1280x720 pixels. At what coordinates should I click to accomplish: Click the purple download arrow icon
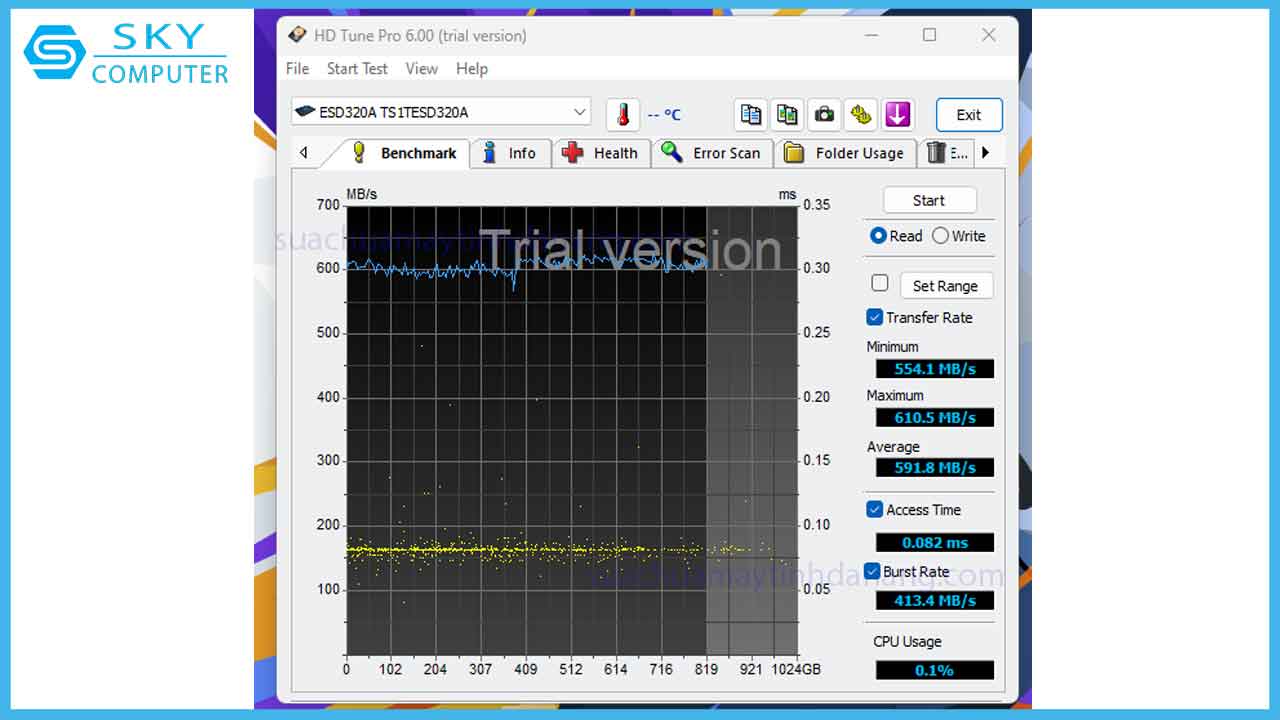tap(897, 114)
